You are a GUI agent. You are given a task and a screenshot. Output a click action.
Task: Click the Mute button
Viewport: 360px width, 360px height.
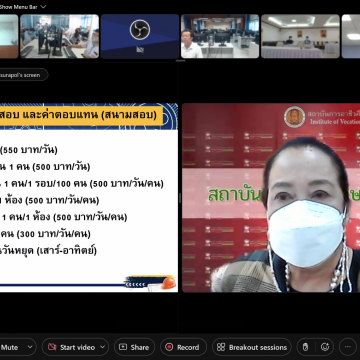(10, 347)
